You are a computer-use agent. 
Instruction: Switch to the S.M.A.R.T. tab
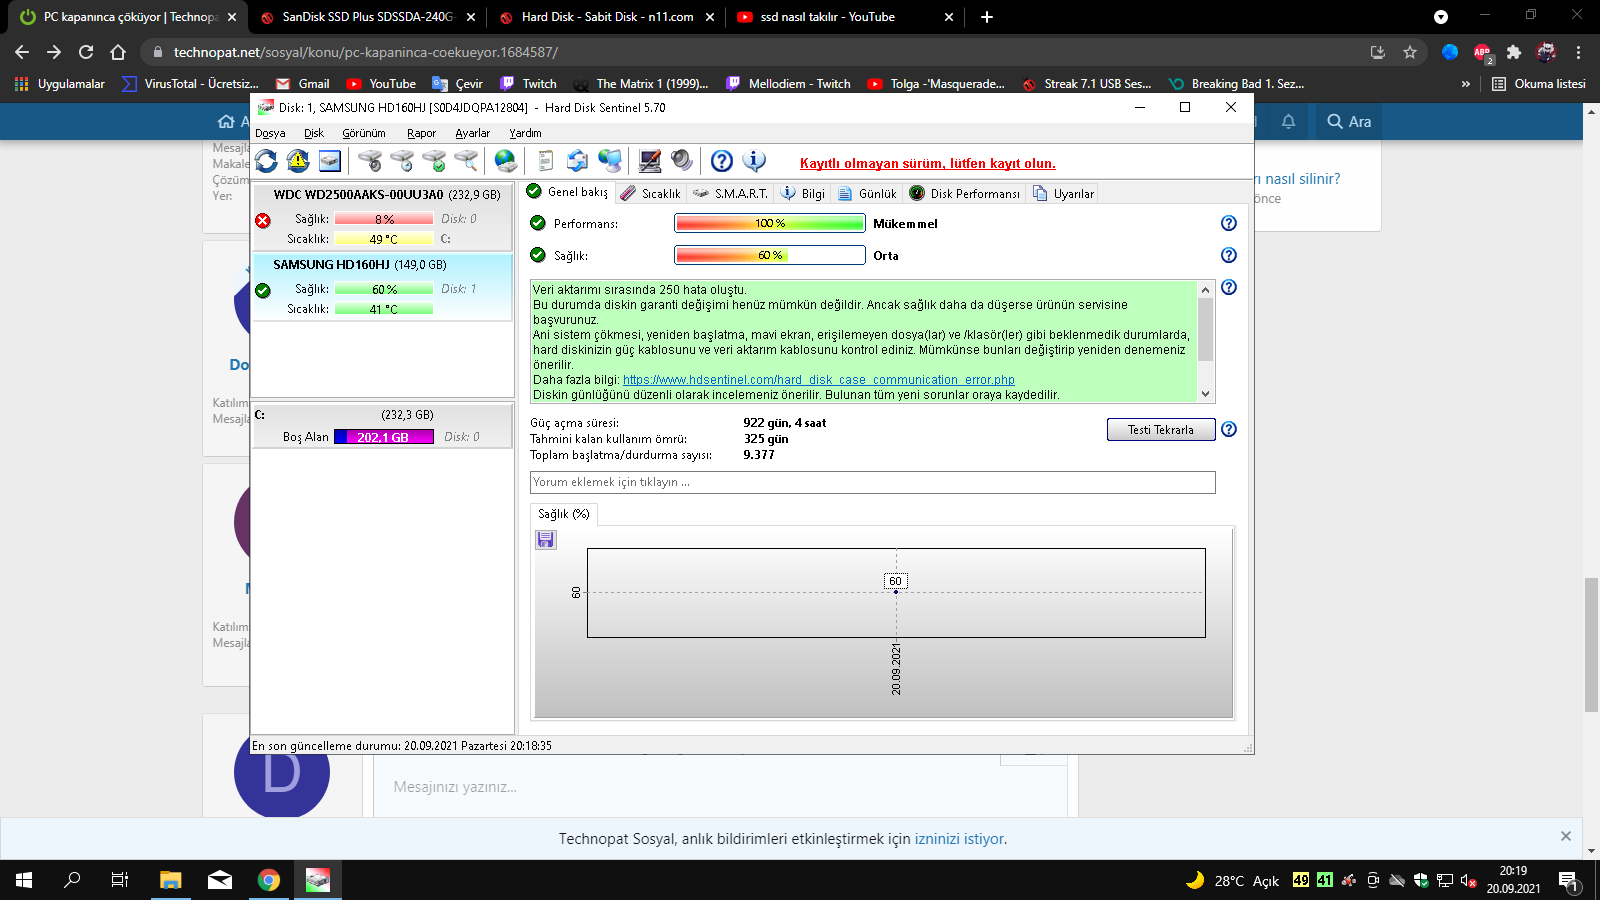730,194
